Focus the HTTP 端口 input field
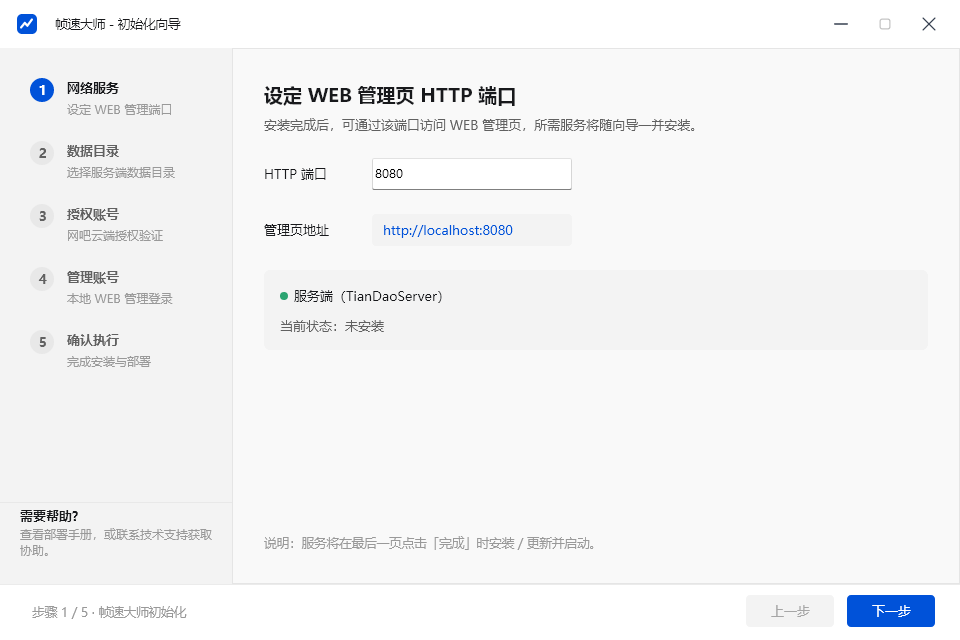 pyautogui.click(x=471, y=174)
